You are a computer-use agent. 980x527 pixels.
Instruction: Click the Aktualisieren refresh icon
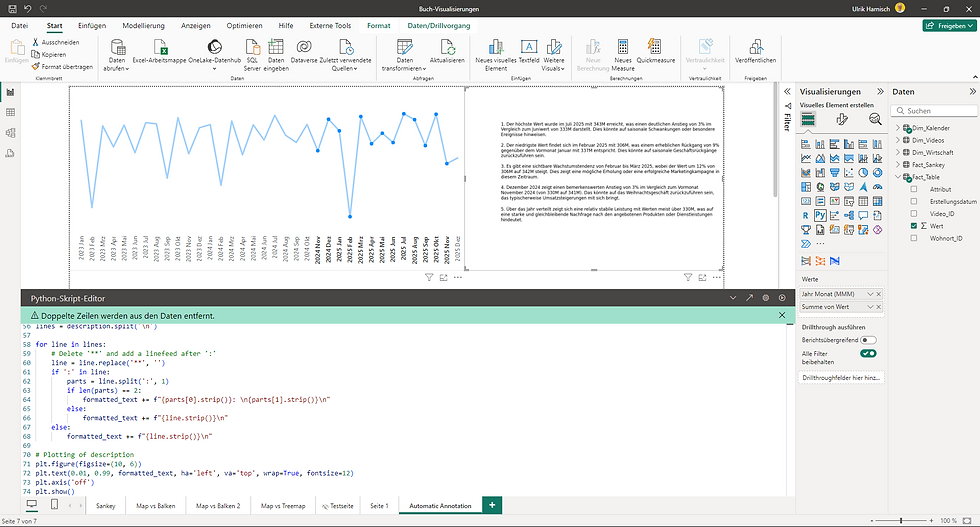448,47
